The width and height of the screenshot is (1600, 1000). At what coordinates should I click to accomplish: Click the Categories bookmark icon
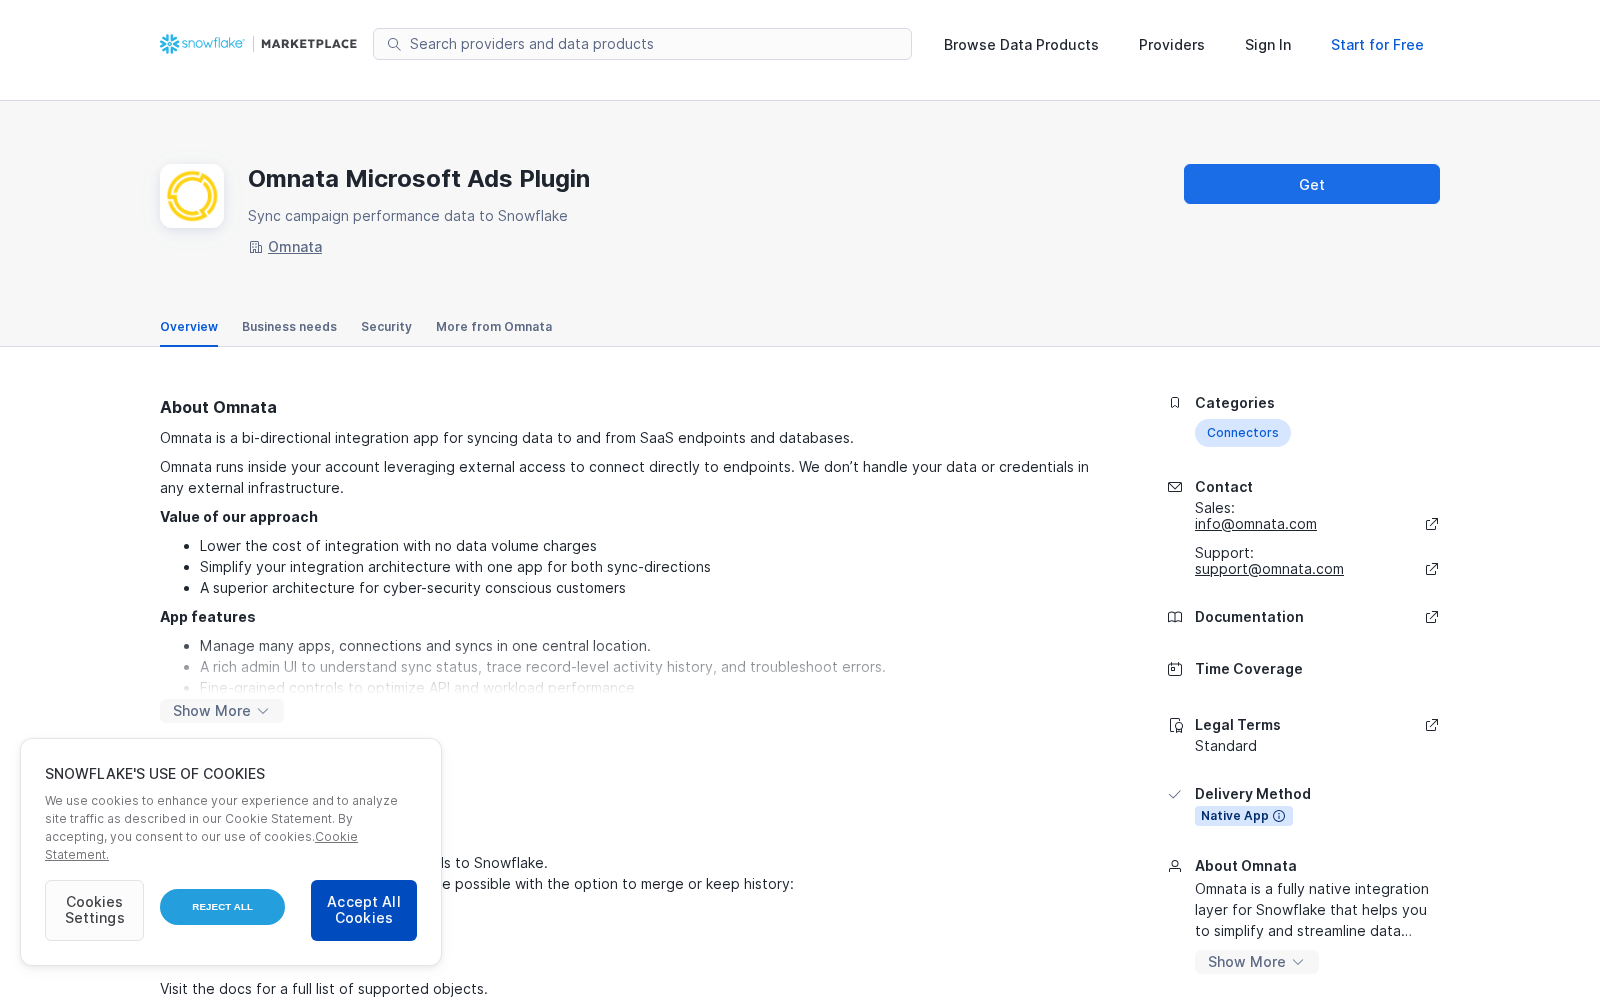(x=1175, y=403)
